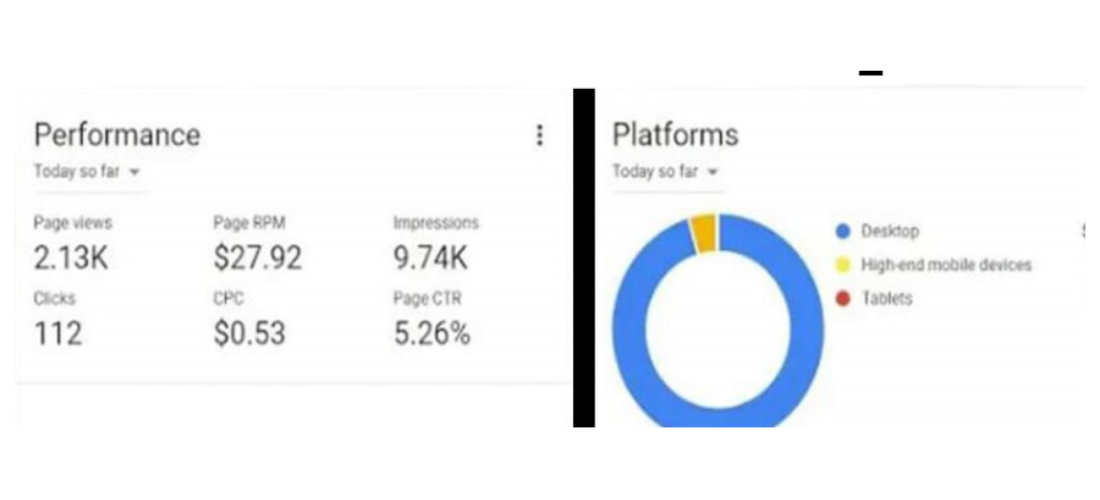Click the Performance date range arrow
The width and height of the screenshot is (1100, 500).
(x=135, y=173)
